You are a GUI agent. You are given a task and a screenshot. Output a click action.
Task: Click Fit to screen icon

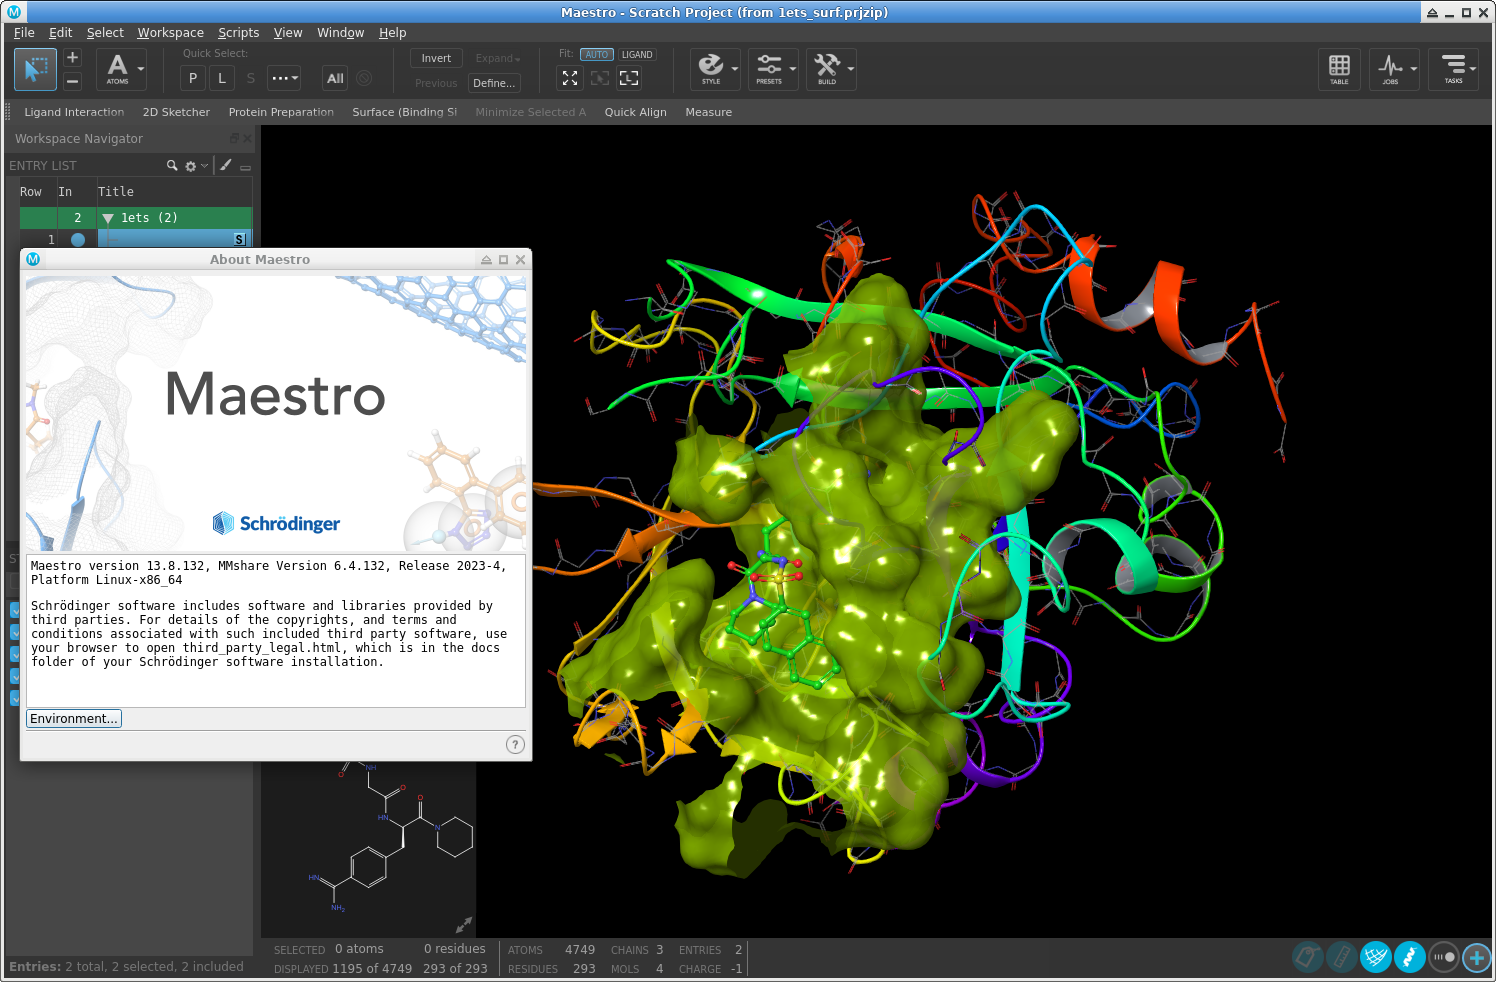570,78
